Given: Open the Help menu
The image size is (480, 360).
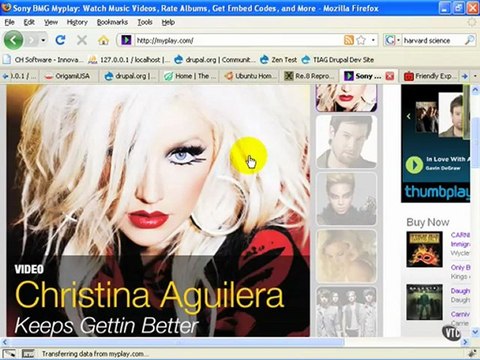Looking at the screenshot, I should (168, 22).
